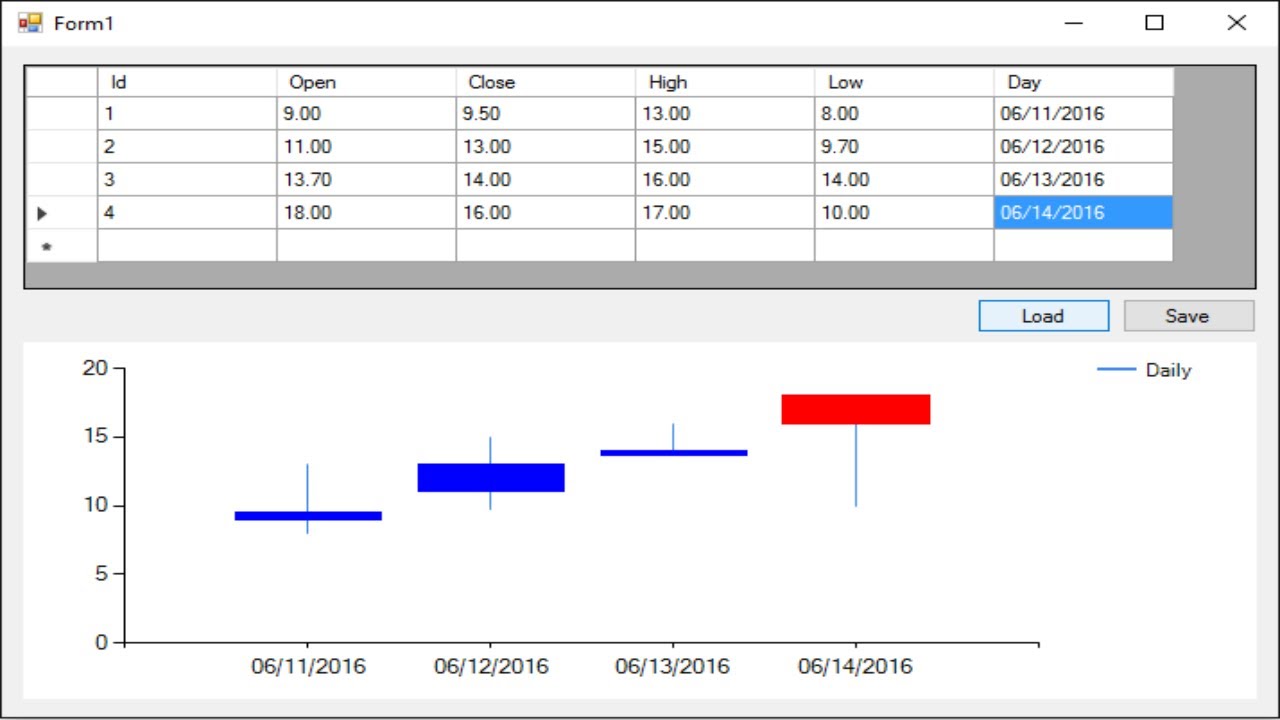This screenshot has height=720, width=1280.
Task: Select Open cell with value 11.00
Action: [x=366, y=147]
